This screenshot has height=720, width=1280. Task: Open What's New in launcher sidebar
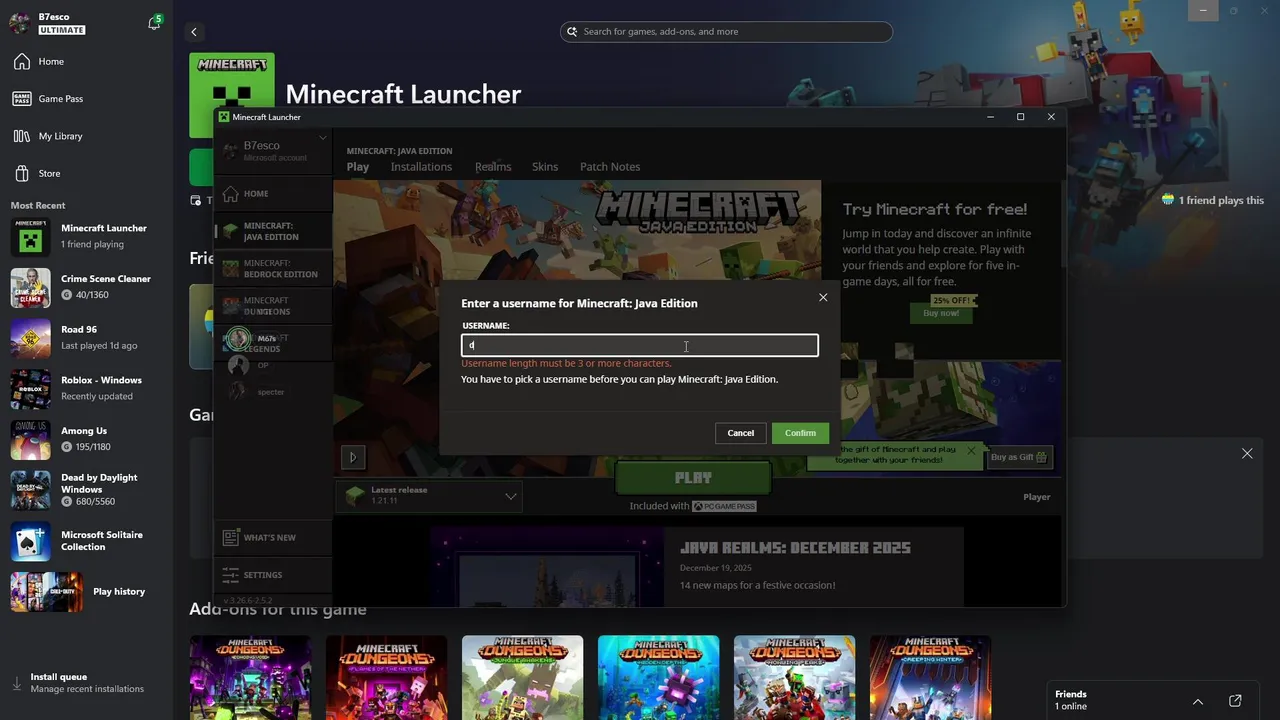pyautogui.click(x=273, y=538)
